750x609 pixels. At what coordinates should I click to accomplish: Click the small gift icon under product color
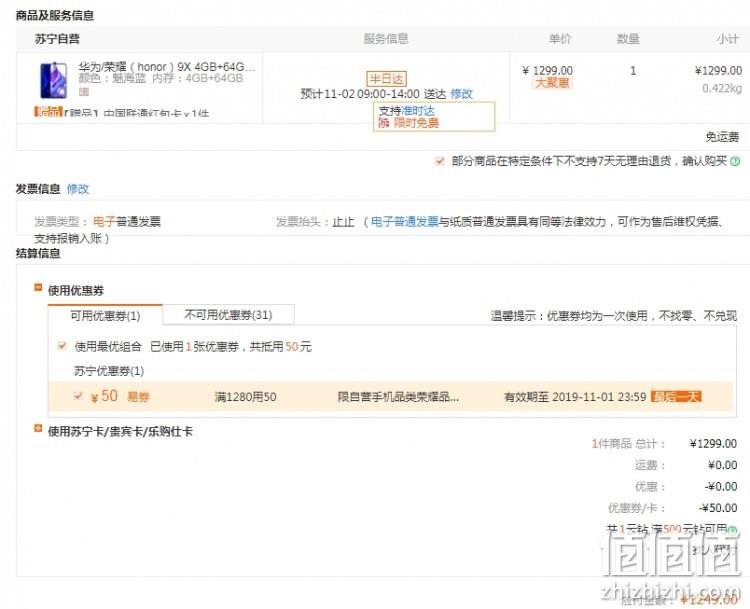coord(84,91)
